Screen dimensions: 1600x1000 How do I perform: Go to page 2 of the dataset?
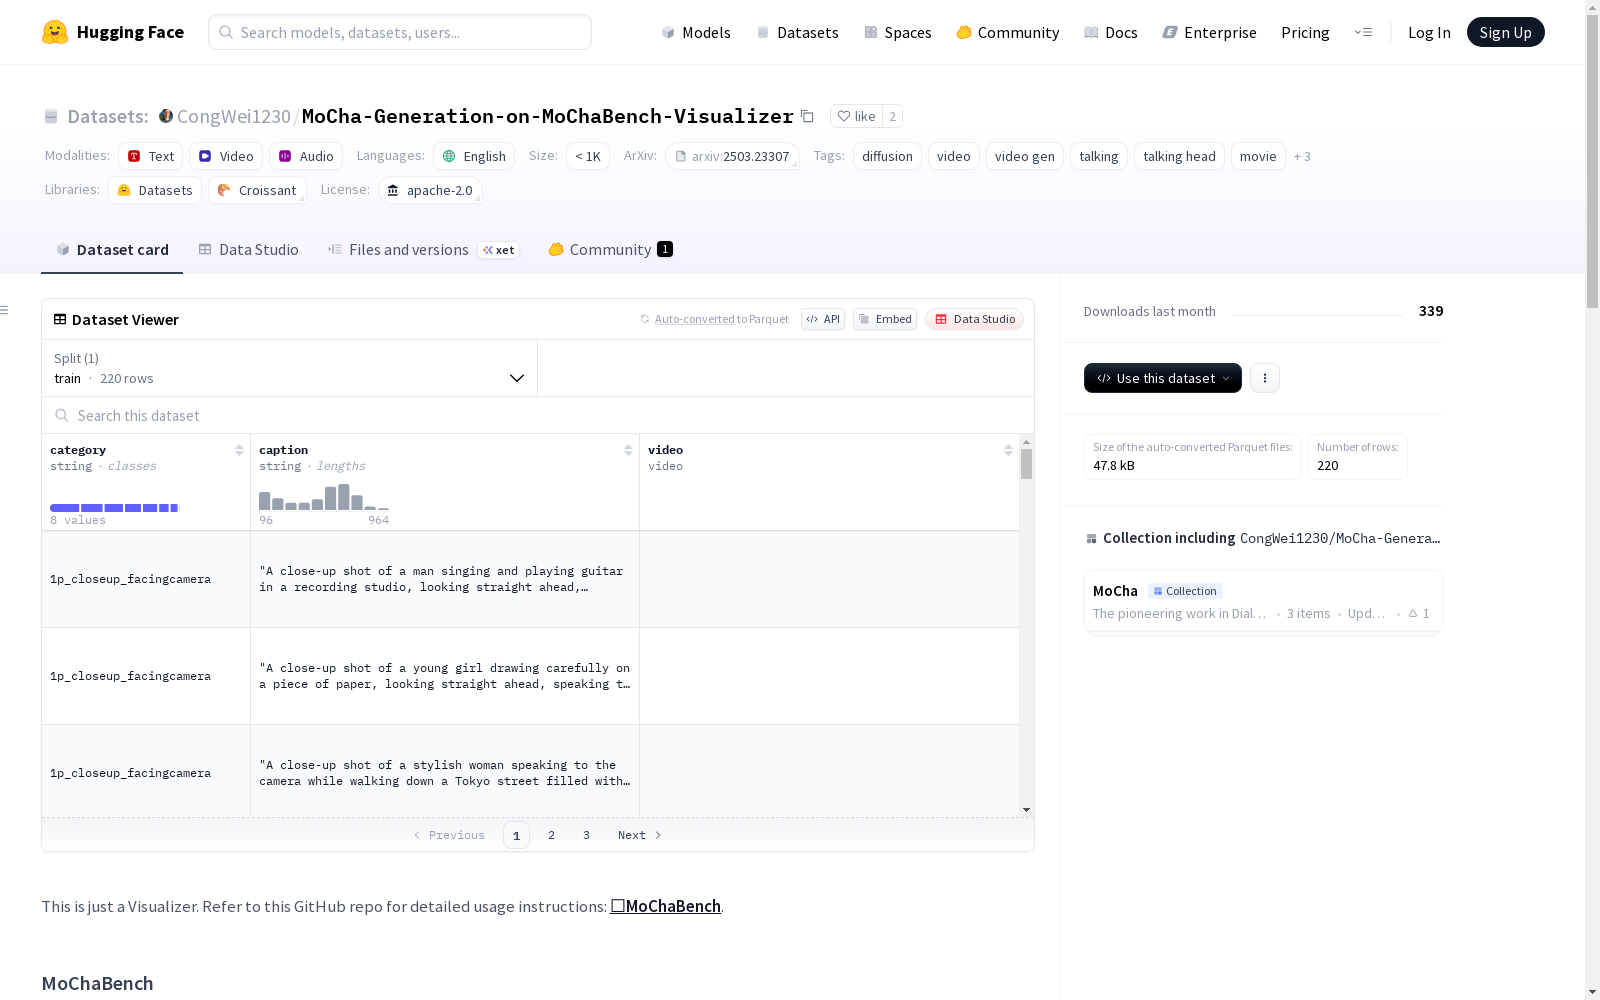[x=552, y=835]
